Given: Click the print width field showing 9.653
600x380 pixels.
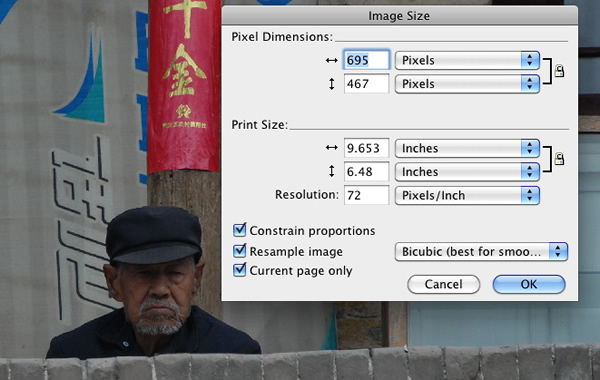Looking at the screenshot, I should coord(367,148).
